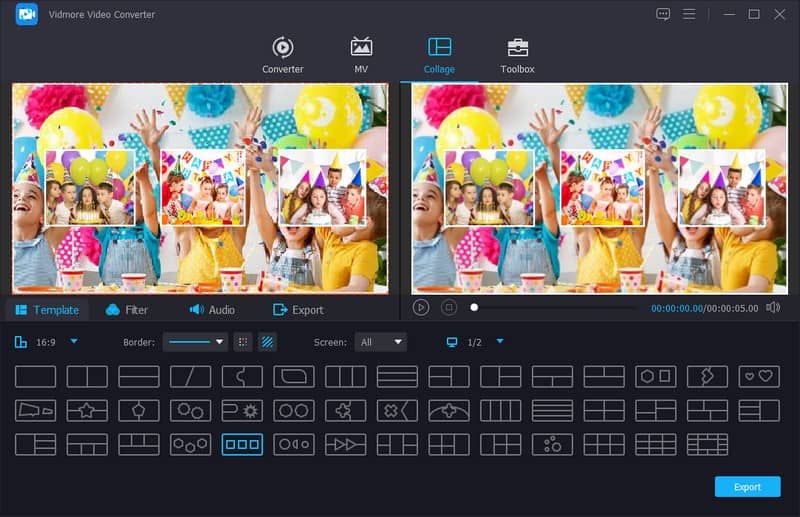Open the feedback chat icon
The width and height of the screenshot is (800, 517).
(663, 14)
